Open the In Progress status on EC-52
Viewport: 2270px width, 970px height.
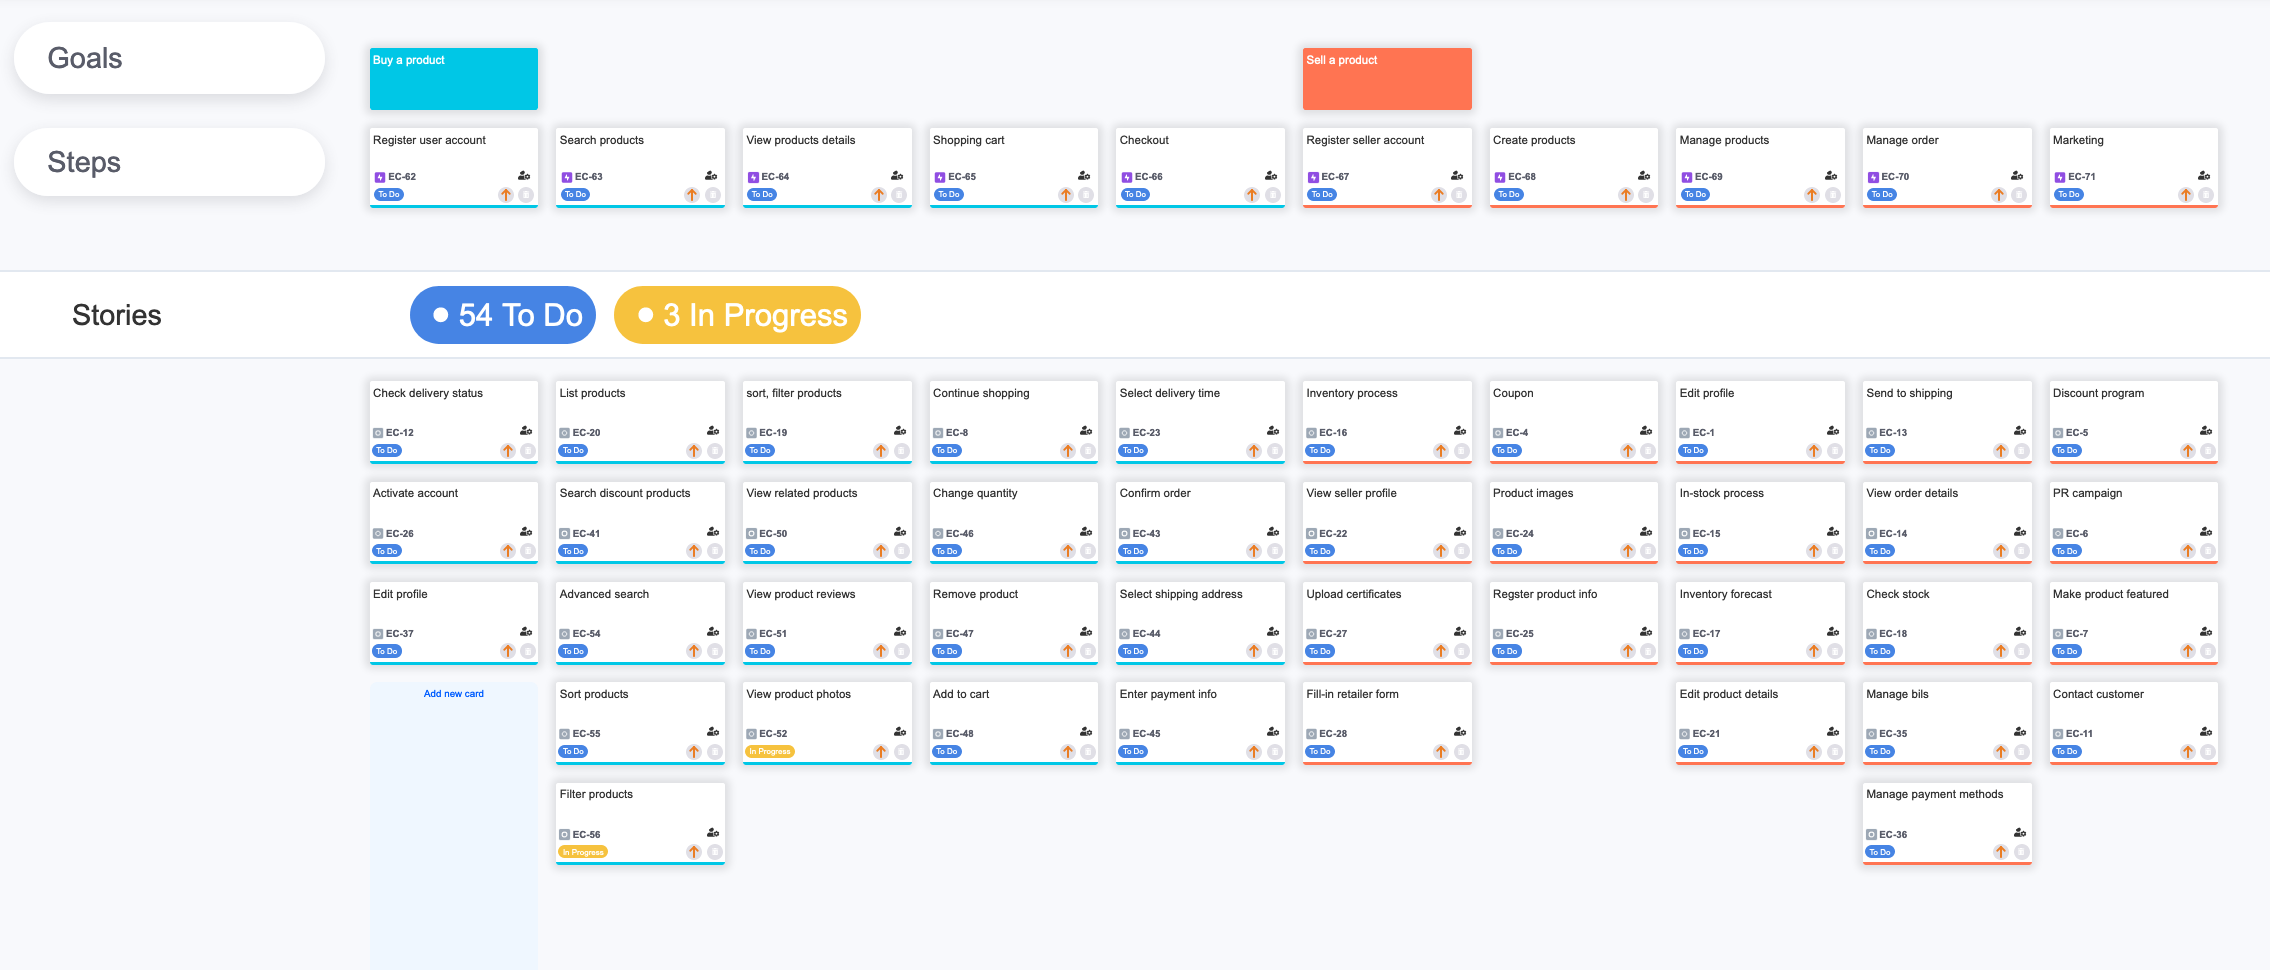point(770,752)
